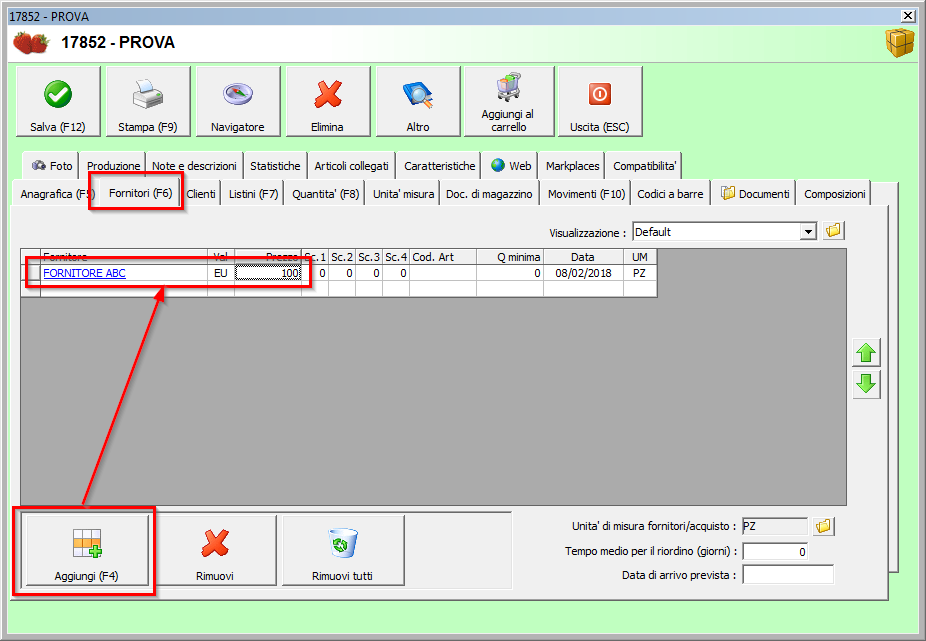Image resolution: width=926 pixels, height=641 pixels.
Task: Close the 17852 - PROVA window
Action: tap(908, 16)
